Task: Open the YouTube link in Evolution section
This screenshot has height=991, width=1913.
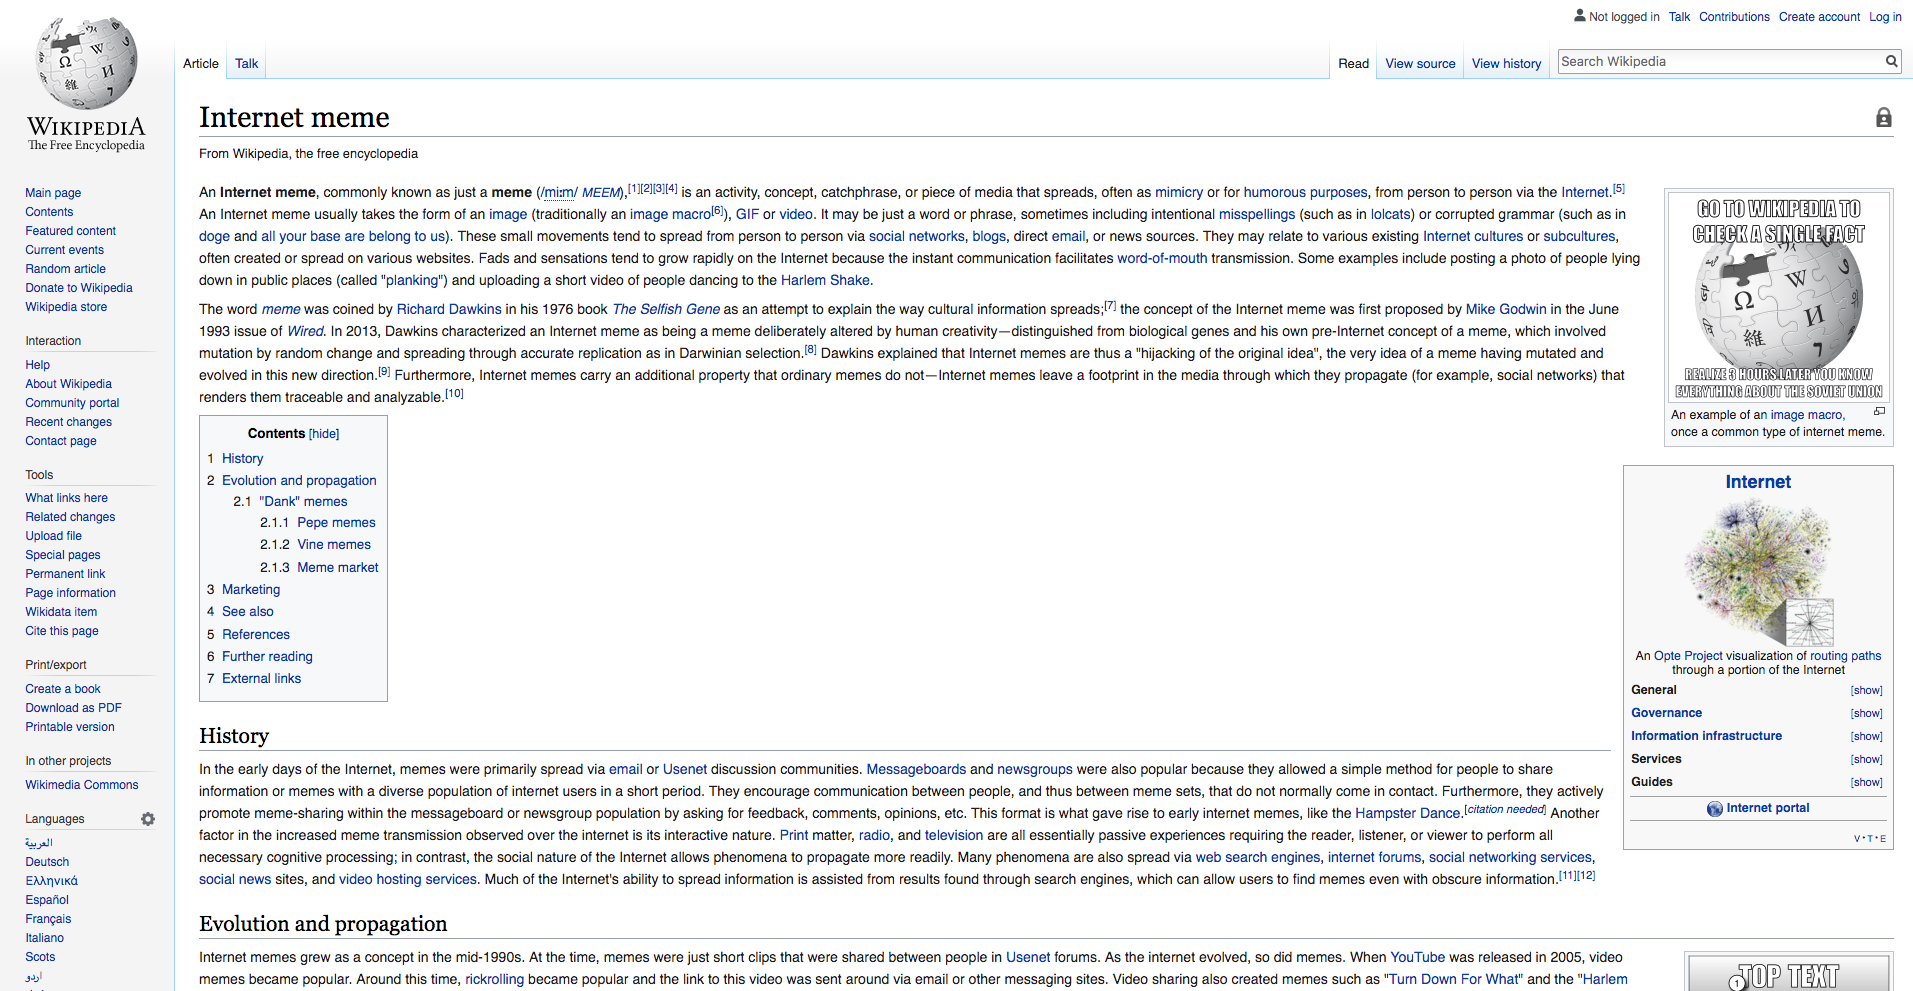Action: pos(1417,957)
